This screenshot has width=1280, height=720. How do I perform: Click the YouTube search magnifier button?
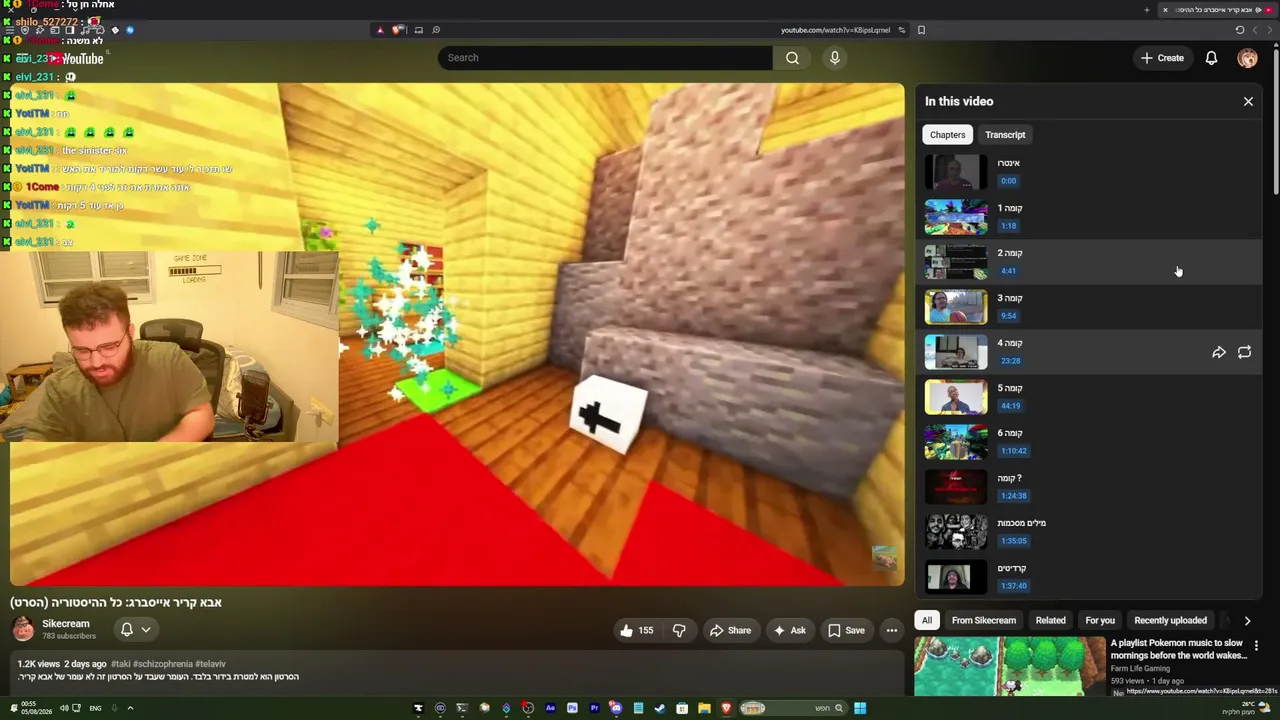(x=792, y=58)
